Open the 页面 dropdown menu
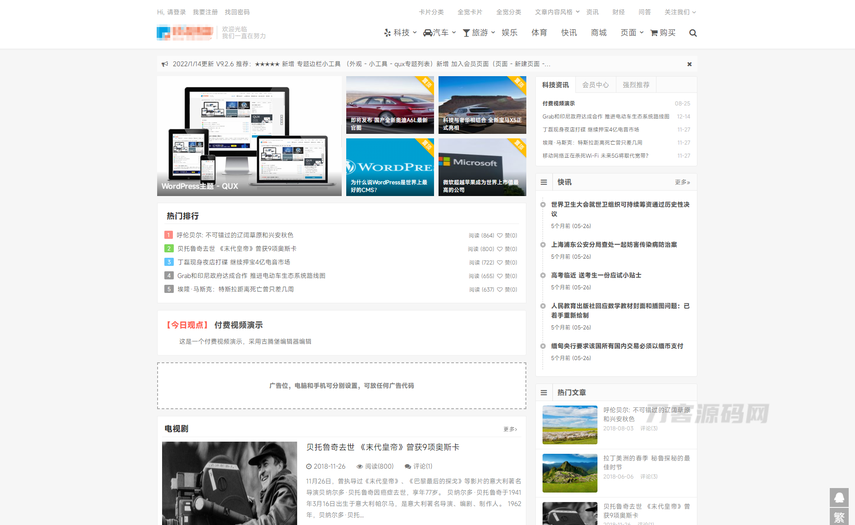The width and height of the screenshot is (855, 525). pyautogui.click(x=630, y=33)
